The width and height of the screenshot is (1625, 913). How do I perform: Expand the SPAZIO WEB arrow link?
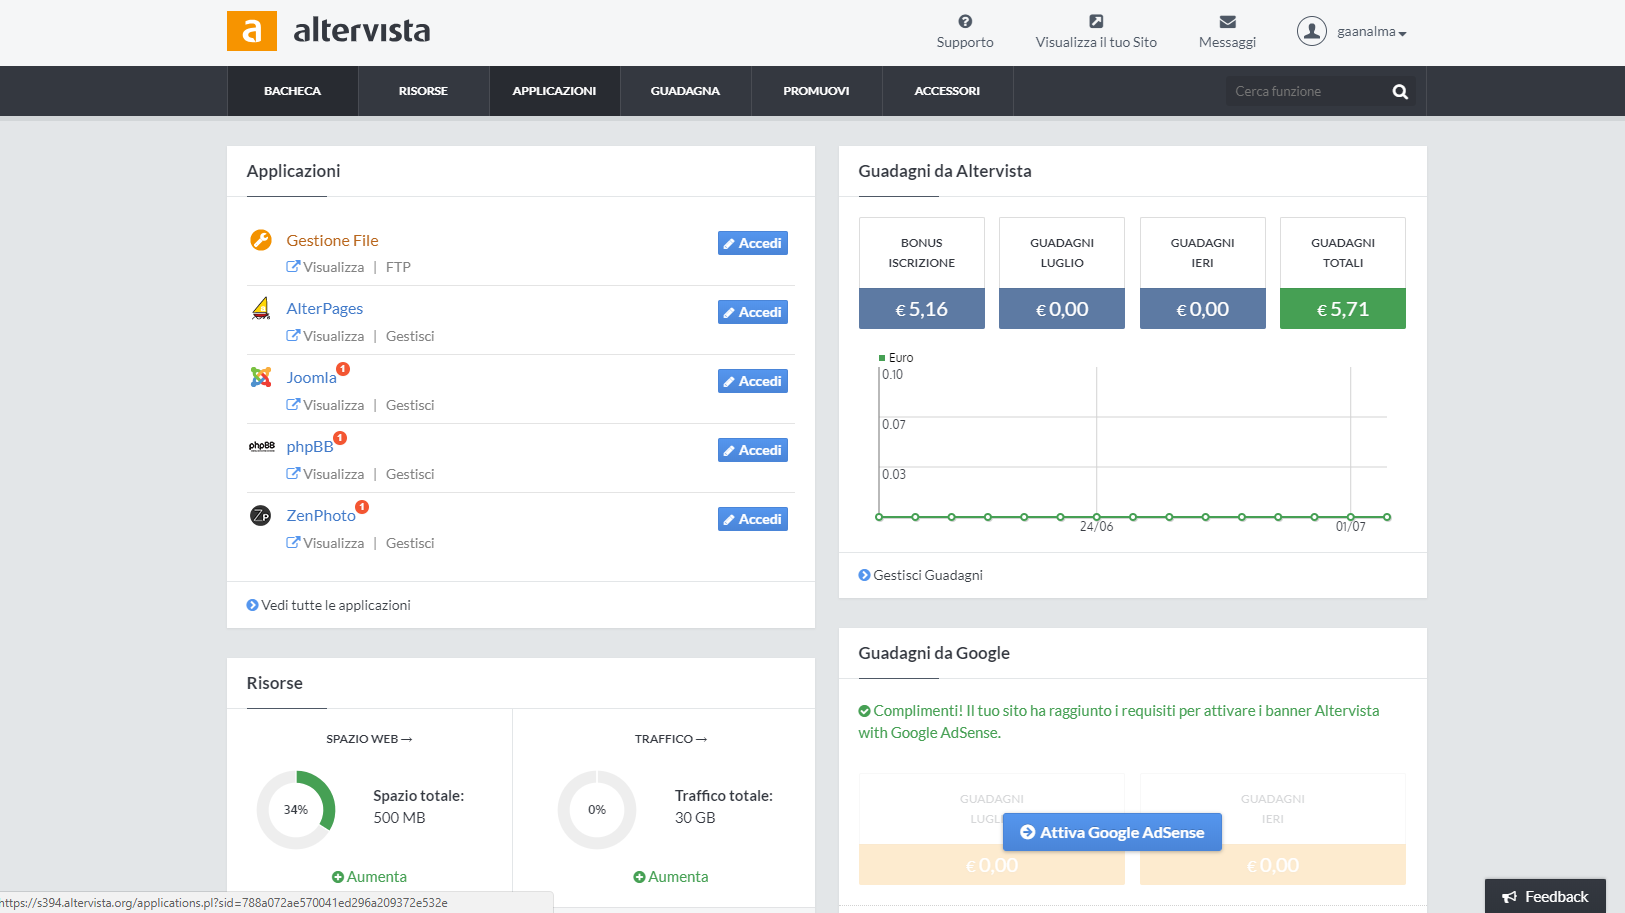369,739
